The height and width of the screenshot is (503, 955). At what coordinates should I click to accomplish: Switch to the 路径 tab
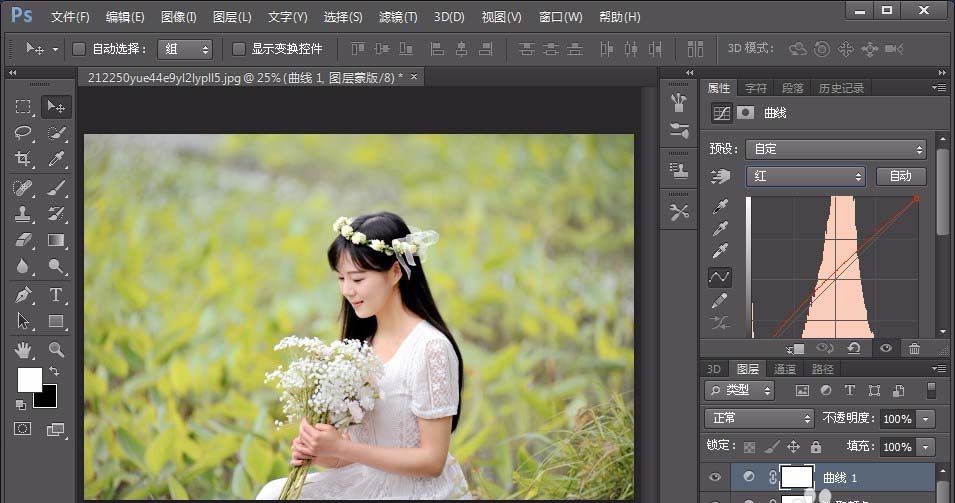[x=822, y=369]
